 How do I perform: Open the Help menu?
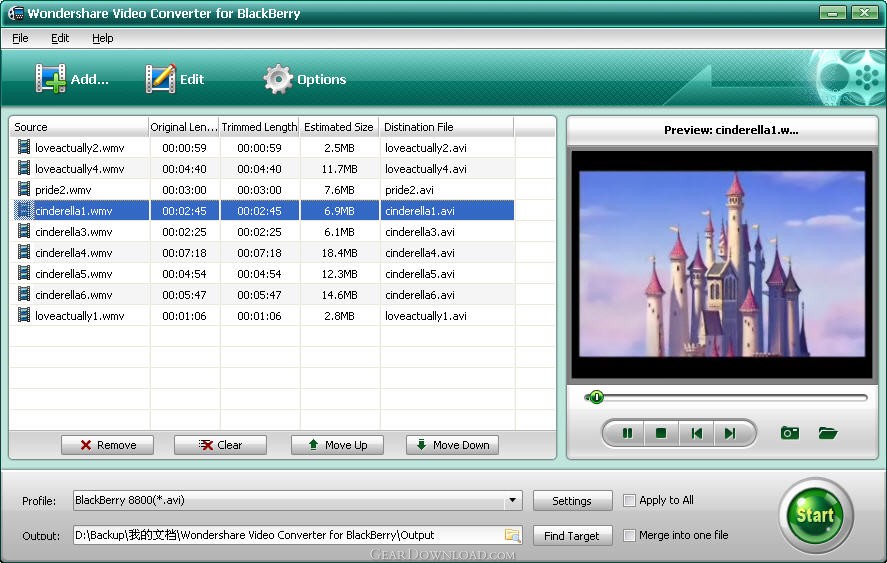click(x=102, y=38)
